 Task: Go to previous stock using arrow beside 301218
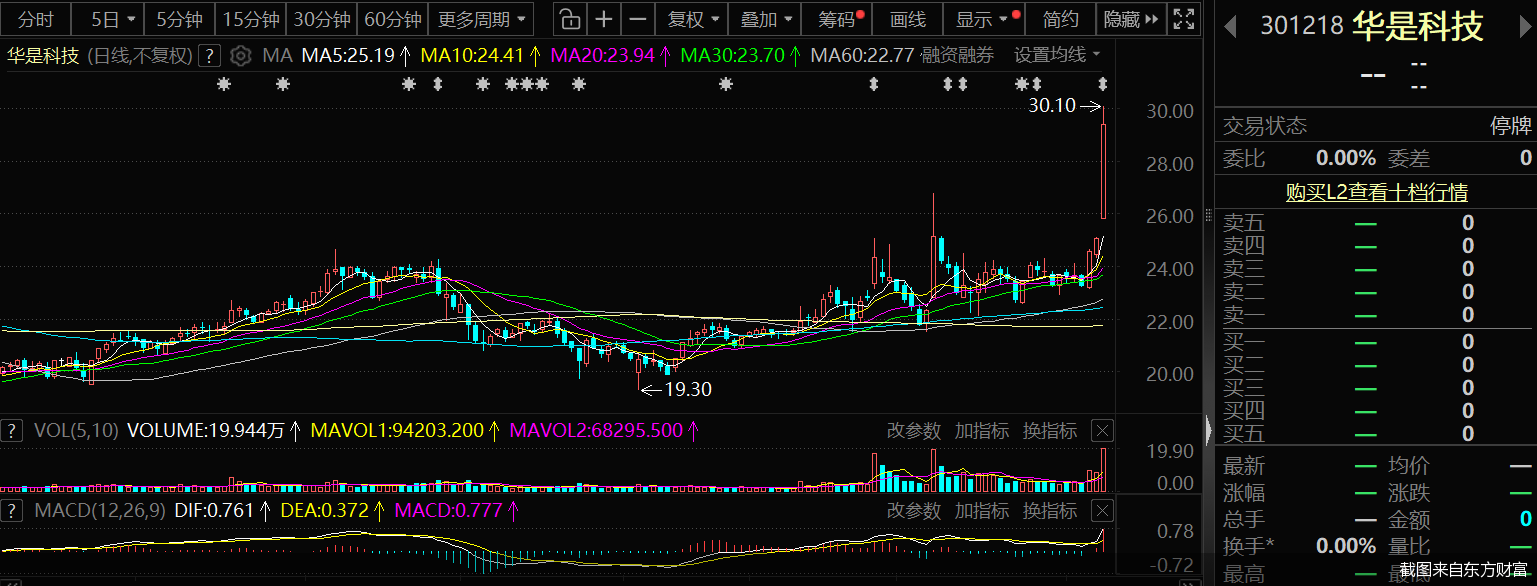[x=1230, y=27]
